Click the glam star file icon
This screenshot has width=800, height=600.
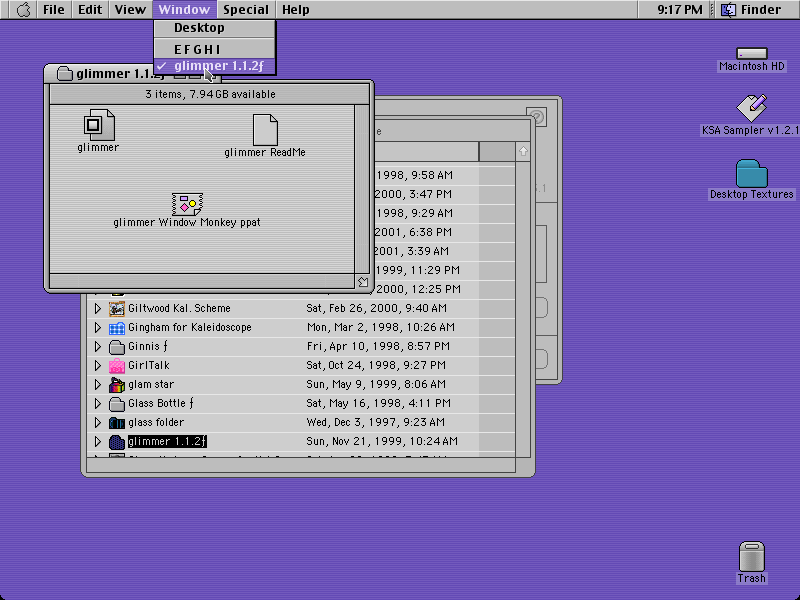(x=117, y=385)
